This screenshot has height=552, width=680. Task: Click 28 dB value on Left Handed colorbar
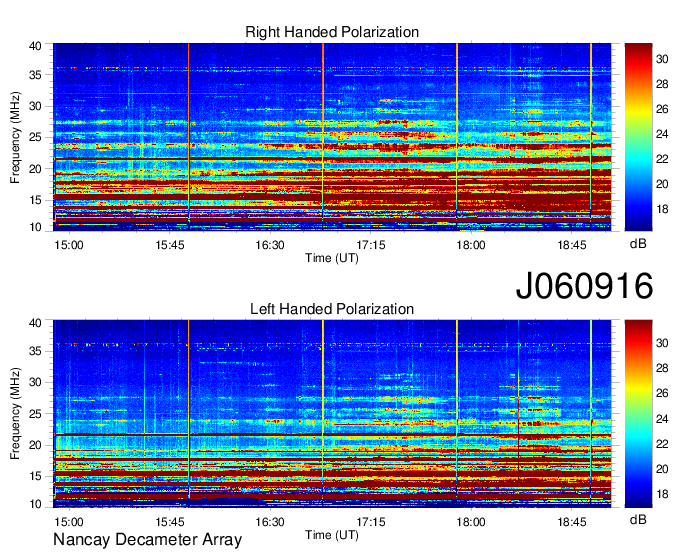coord(662,369)
